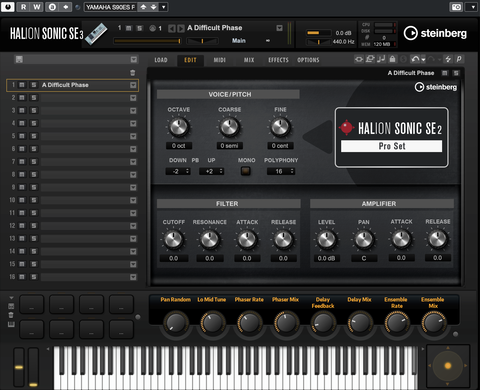
Task: Select the next preset down arrow
Action: click(x=153, y=7)
